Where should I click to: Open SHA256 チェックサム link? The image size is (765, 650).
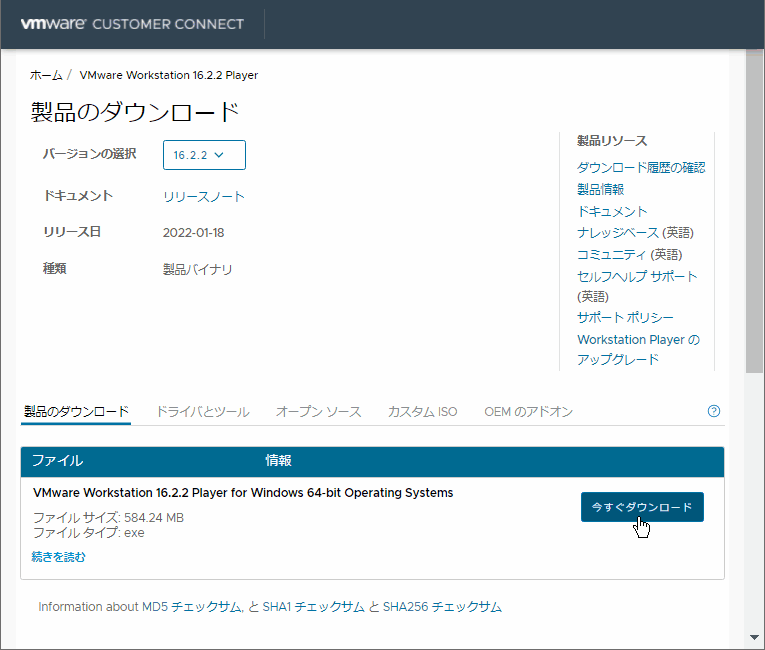pos(442,607)
